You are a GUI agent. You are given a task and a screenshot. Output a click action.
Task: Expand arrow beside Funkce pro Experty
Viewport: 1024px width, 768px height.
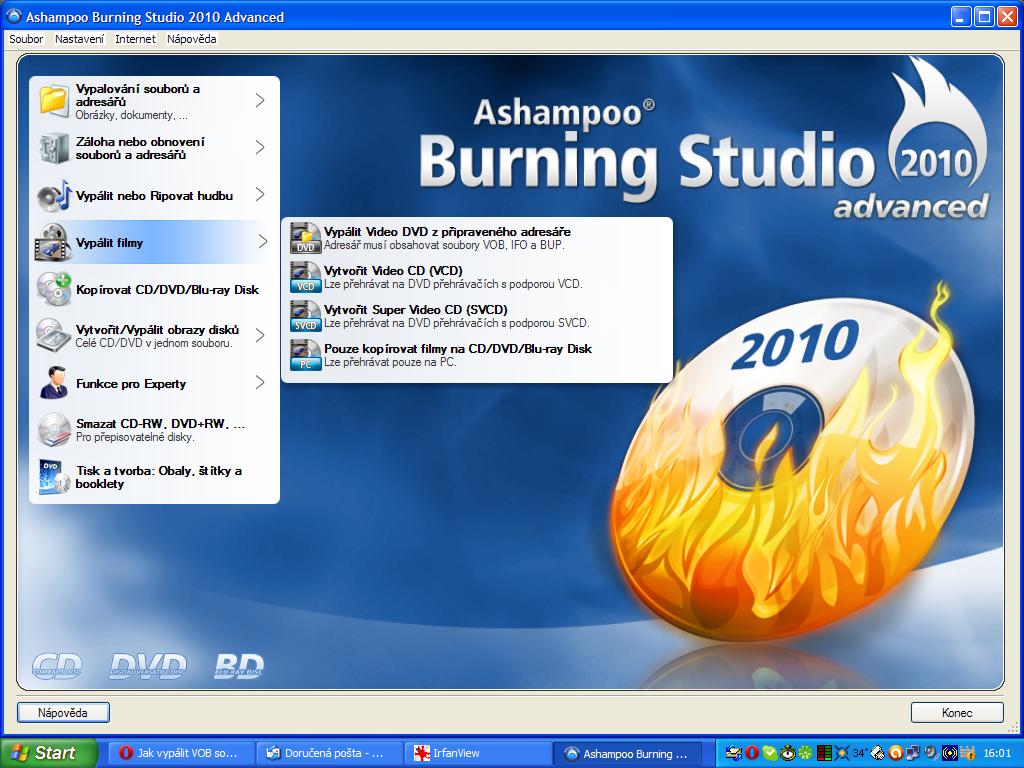(x=260, y=383)
